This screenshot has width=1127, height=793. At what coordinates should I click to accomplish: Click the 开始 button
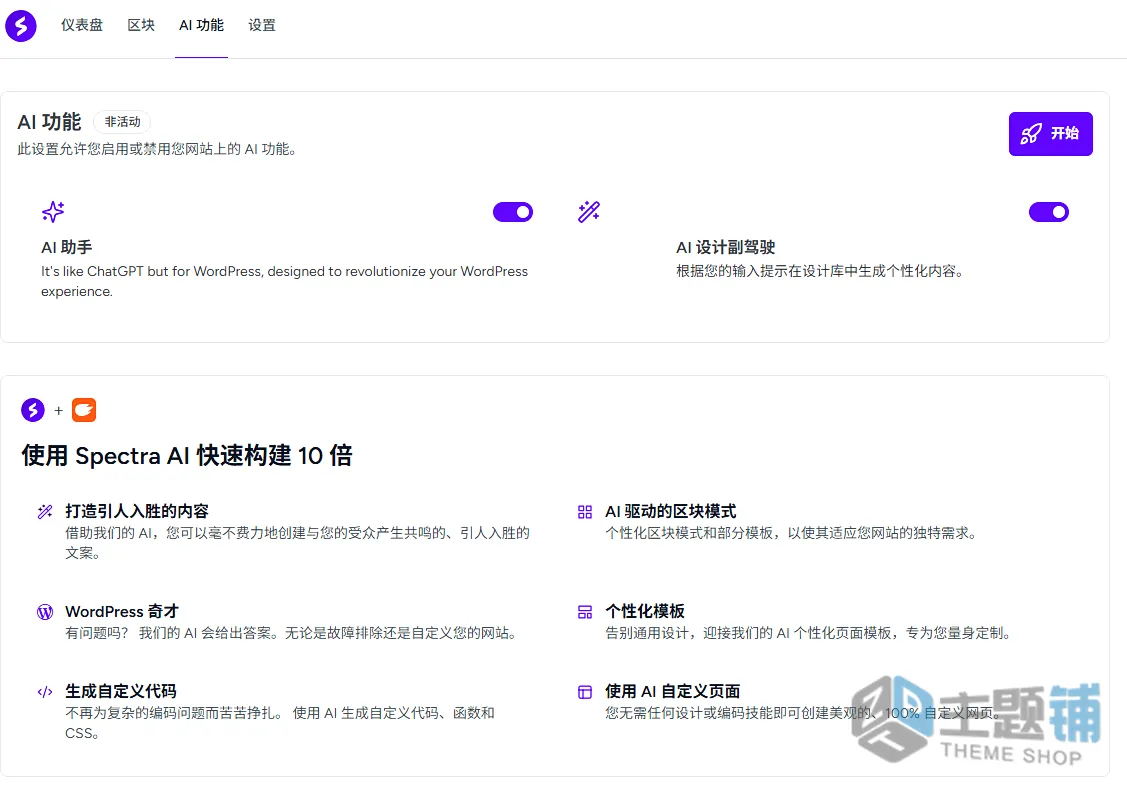[1050, 134]
